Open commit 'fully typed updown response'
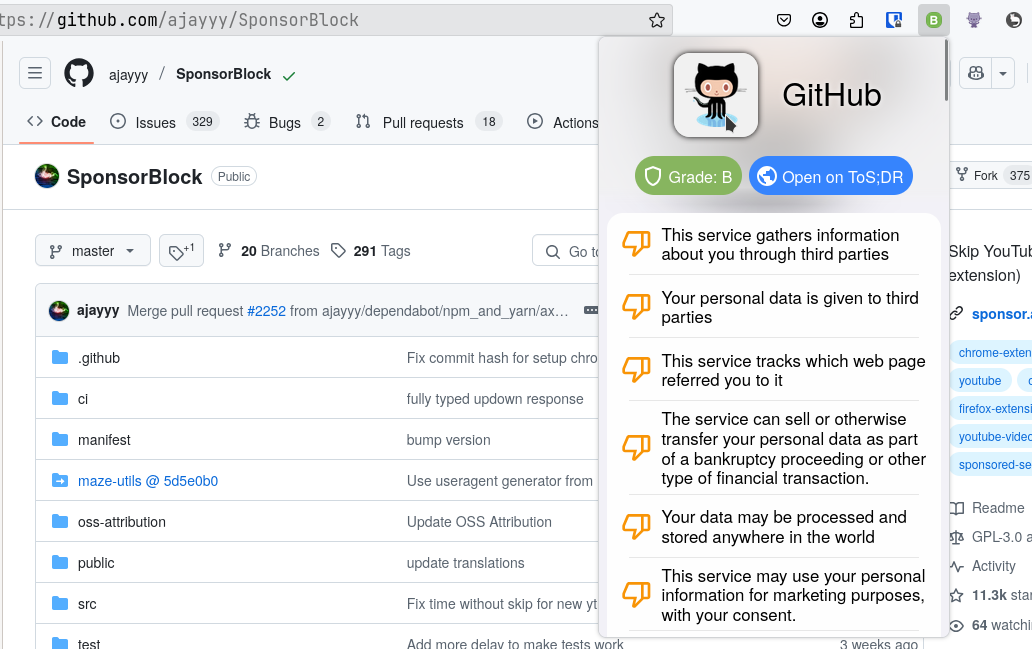Screen dimensions: 1032x649 point(495,399)
